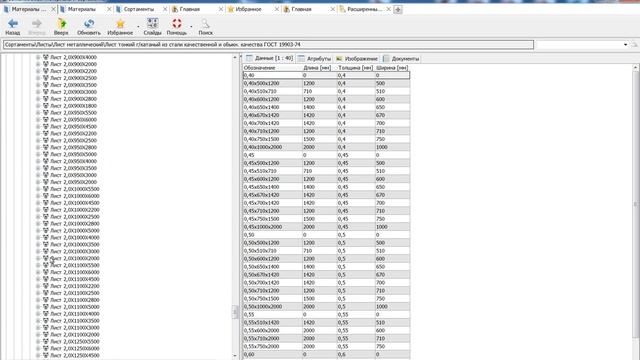The height and width of the screenshot is (360, 640).
Task: Open the Изображение tab
Action: click(x=357, y=58)
